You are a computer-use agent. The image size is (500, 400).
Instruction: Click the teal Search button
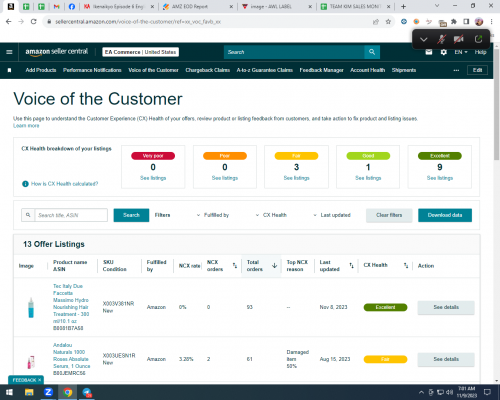pos(131,215)
